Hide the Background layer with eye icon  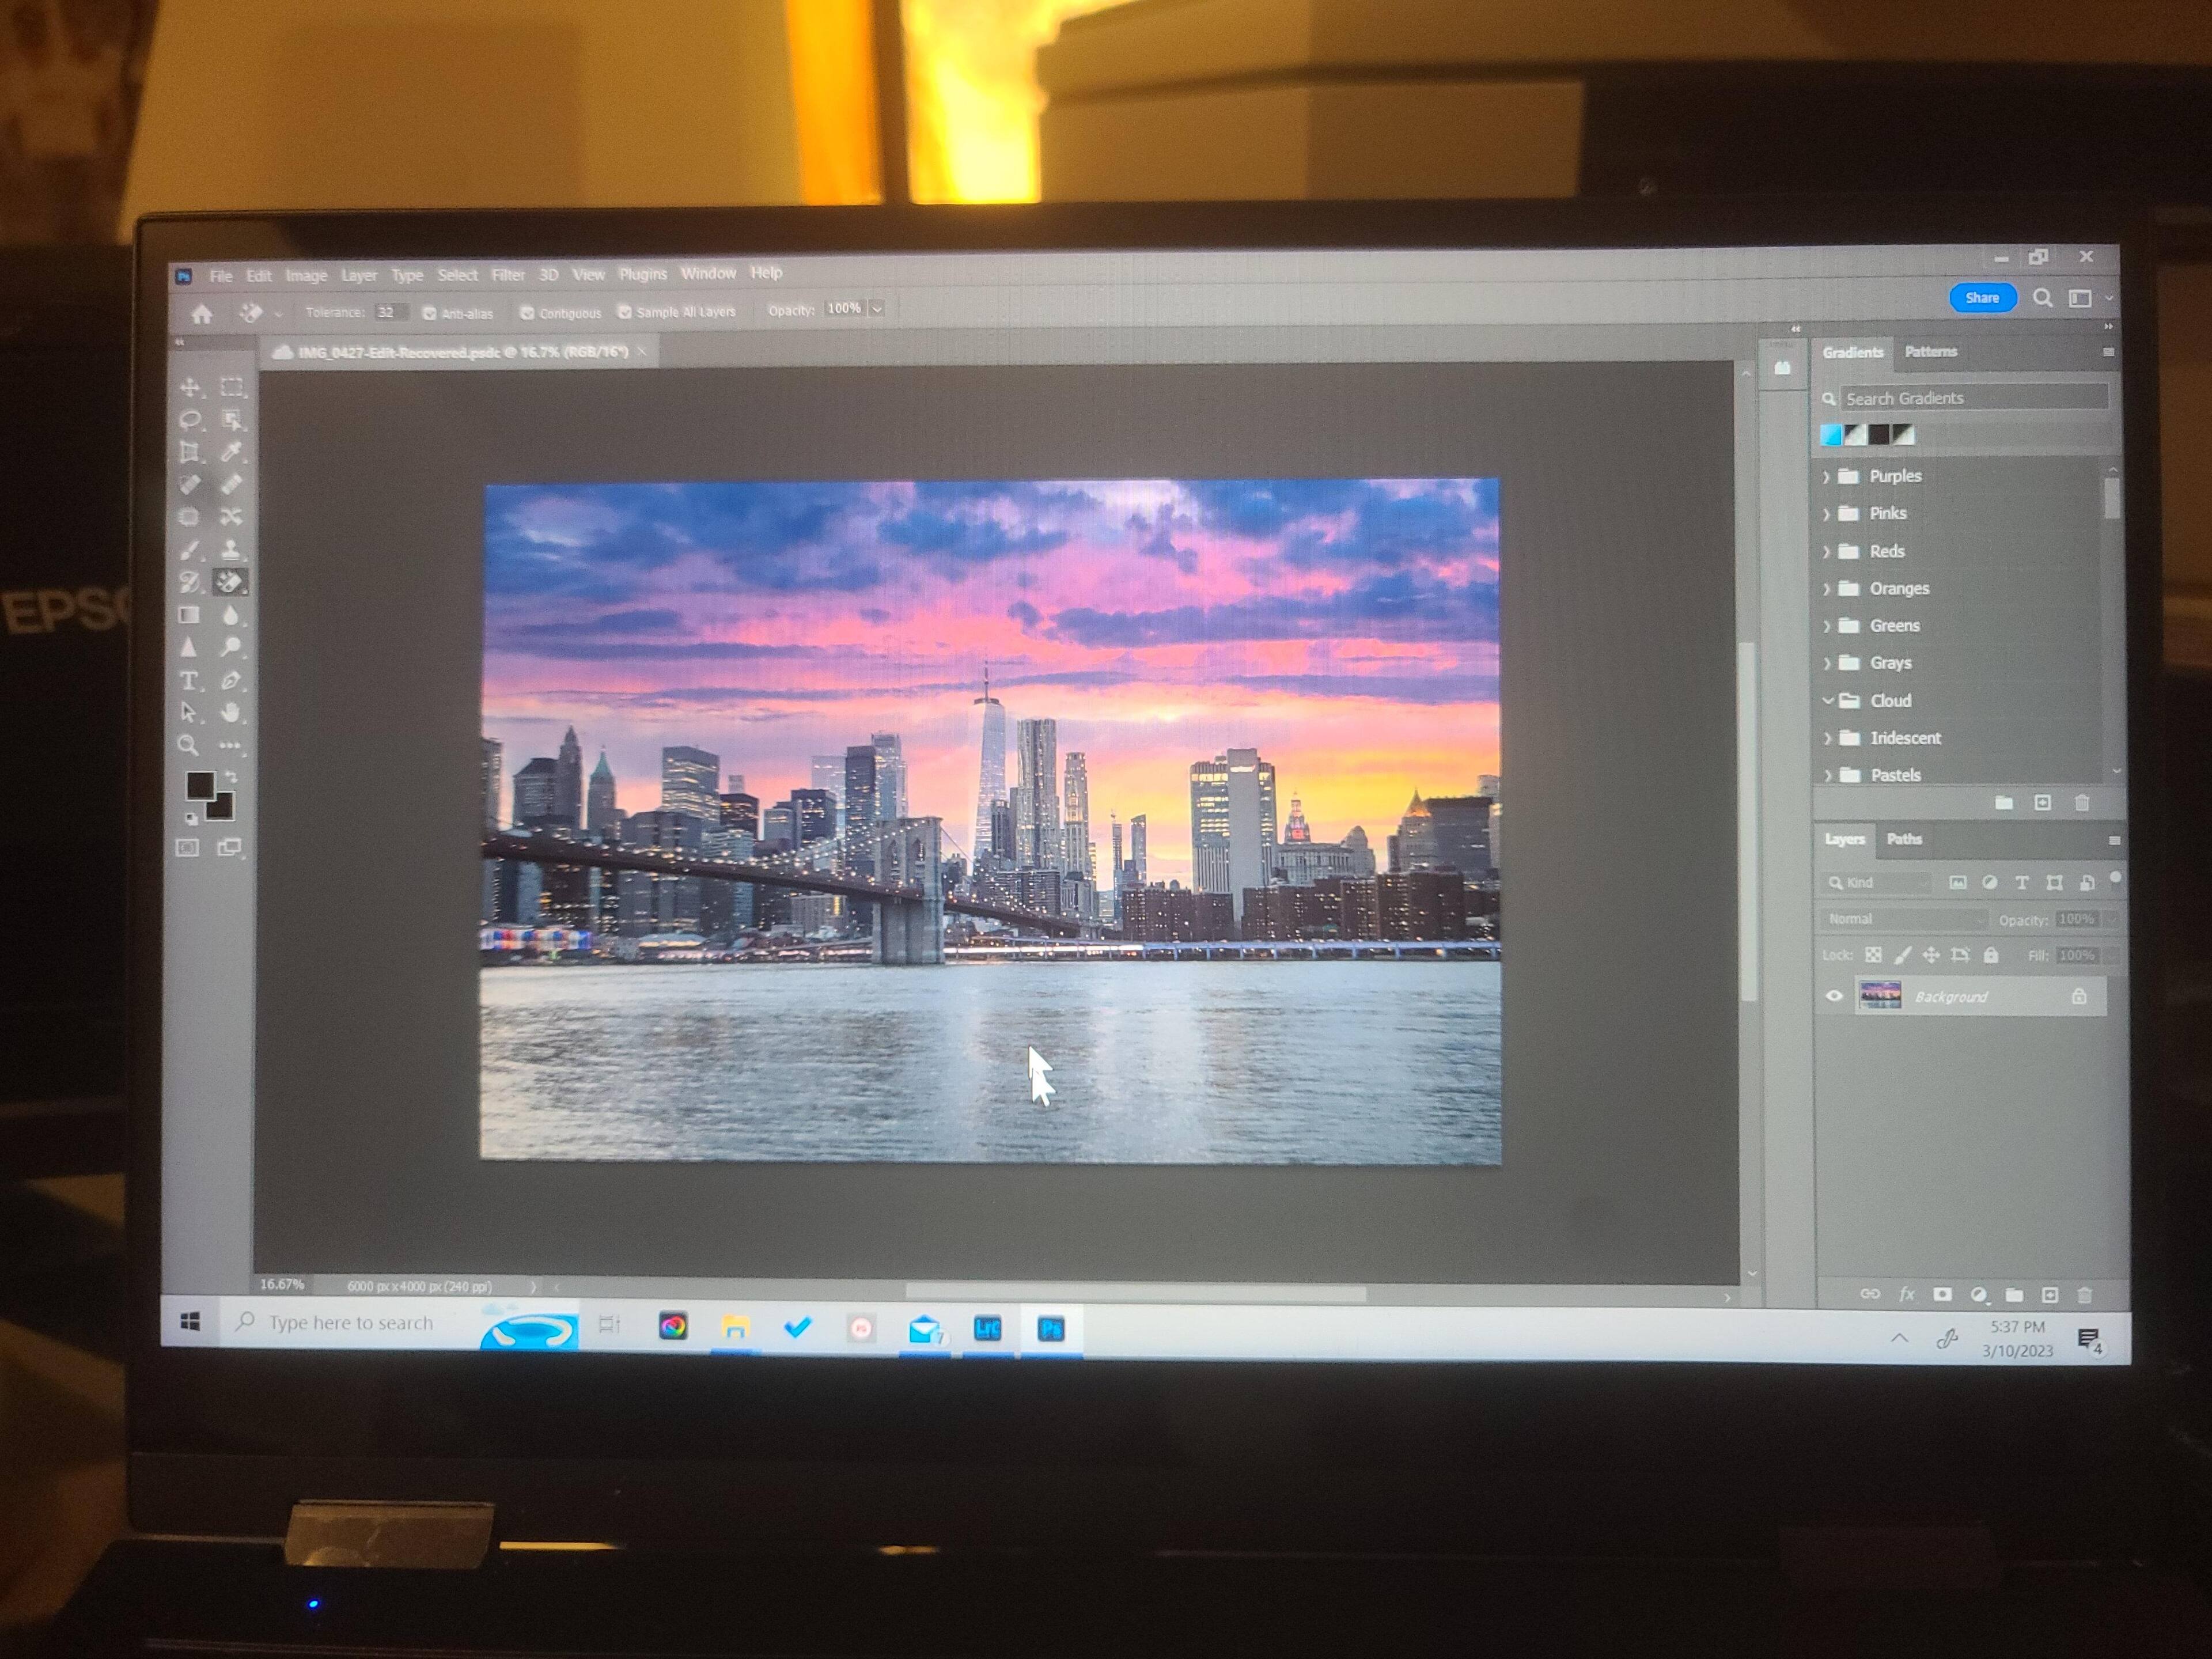1834,996
